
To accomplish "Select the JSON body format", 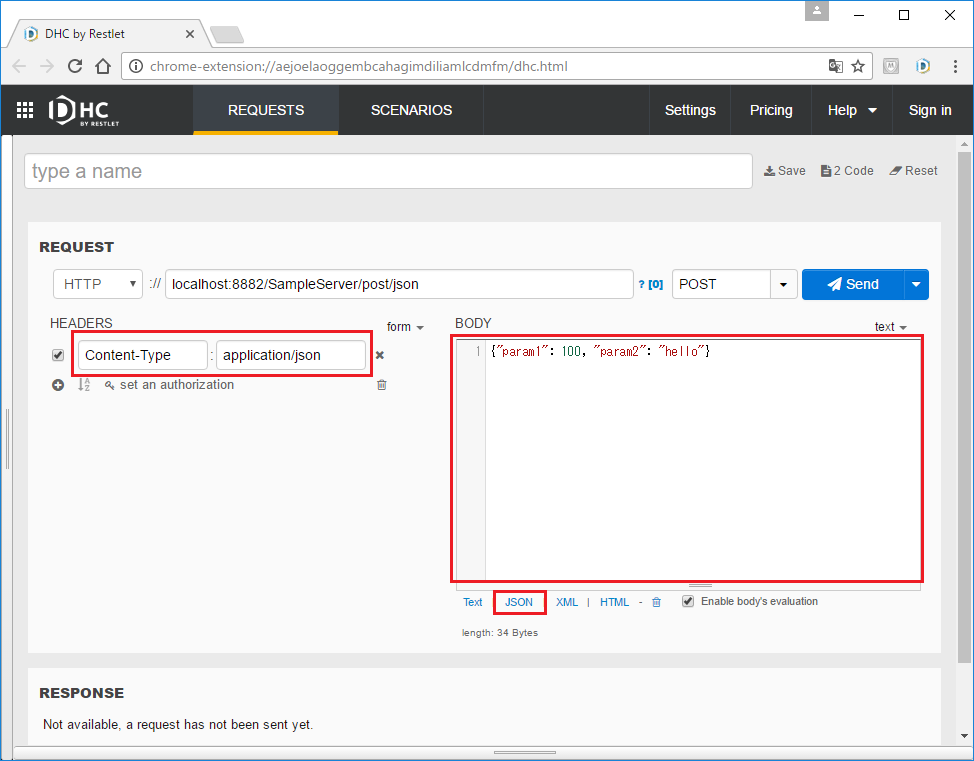I will click(x=519, y=602).
